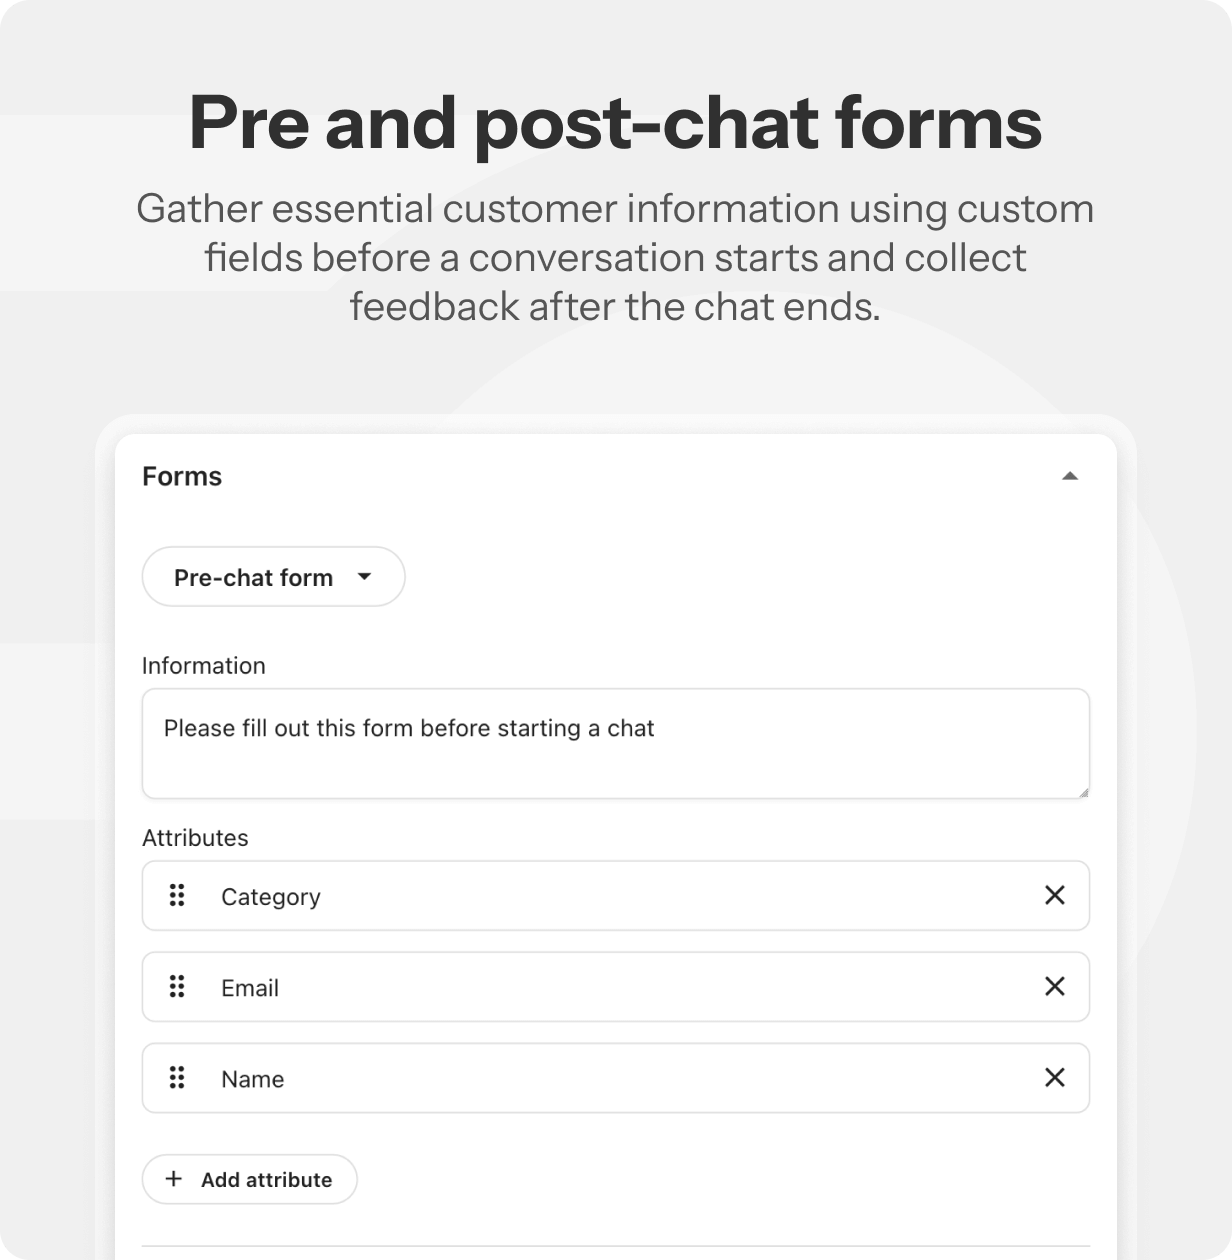
Task: Select the Email attribute label
Action: 250,988
